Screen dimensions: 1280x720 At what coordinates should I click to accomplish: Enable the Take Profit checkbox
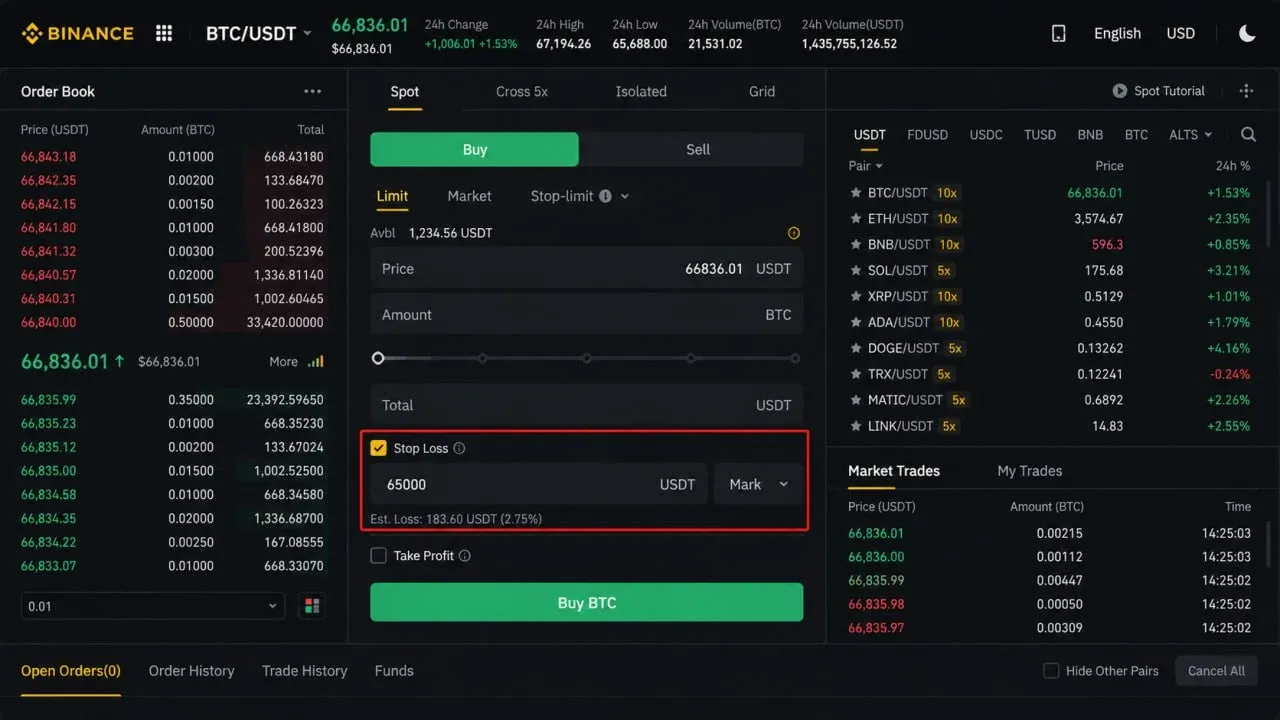pos(378,555)
